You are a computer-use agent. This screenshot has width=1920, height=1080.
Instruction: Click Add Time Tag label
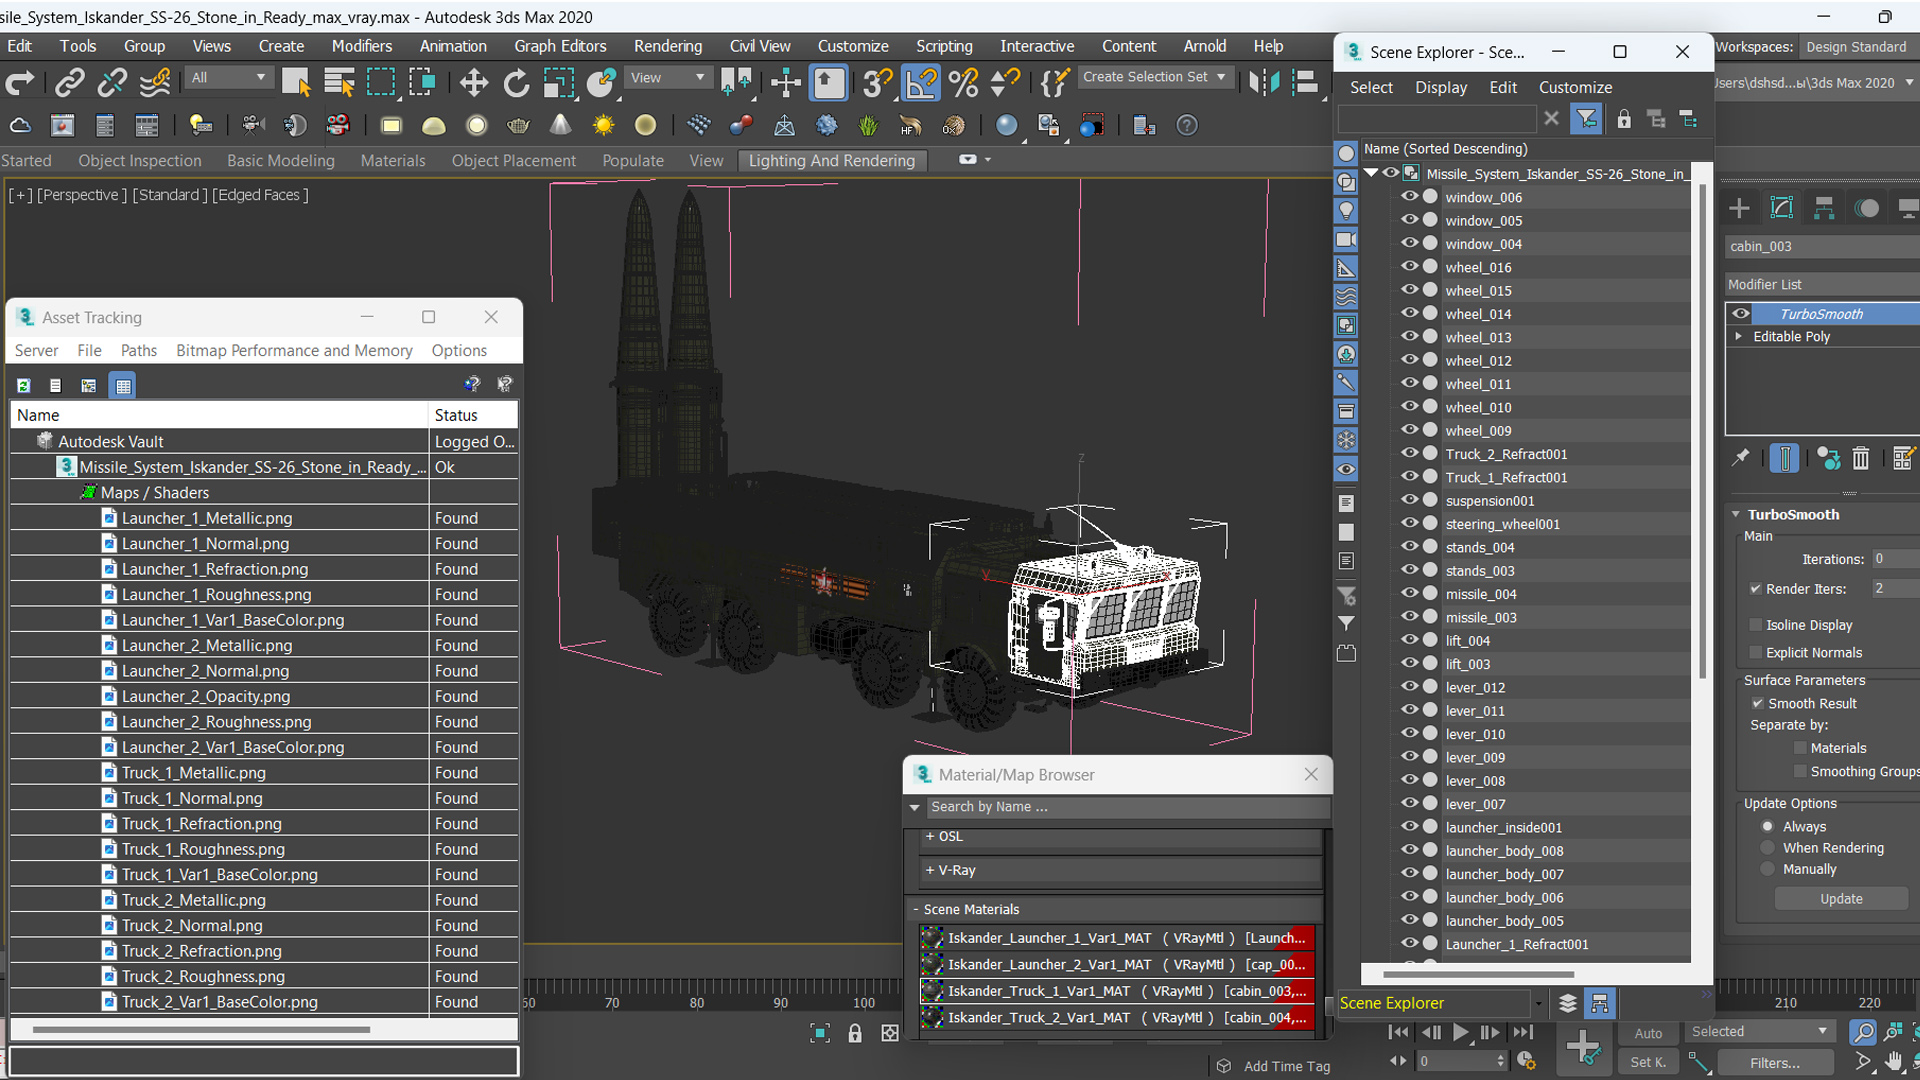point(1287,1066)
